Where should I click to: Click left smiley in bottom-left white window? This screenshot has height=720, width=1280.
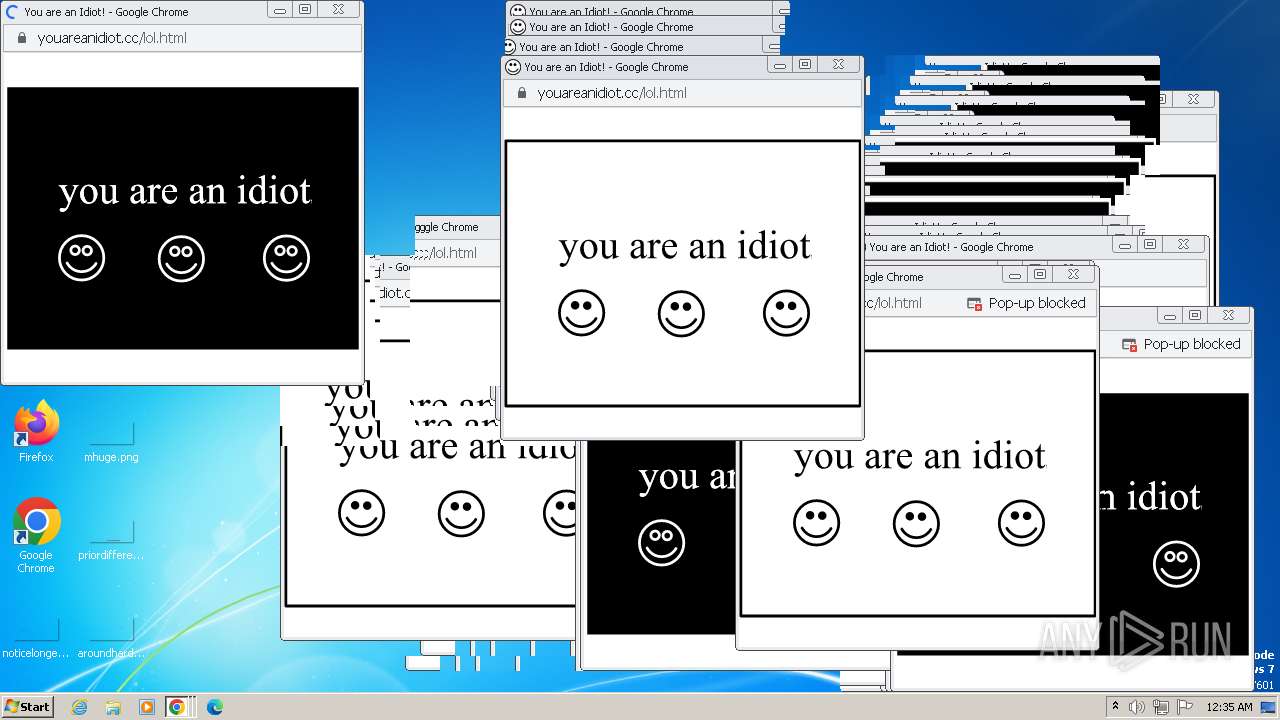click(361, 513)
